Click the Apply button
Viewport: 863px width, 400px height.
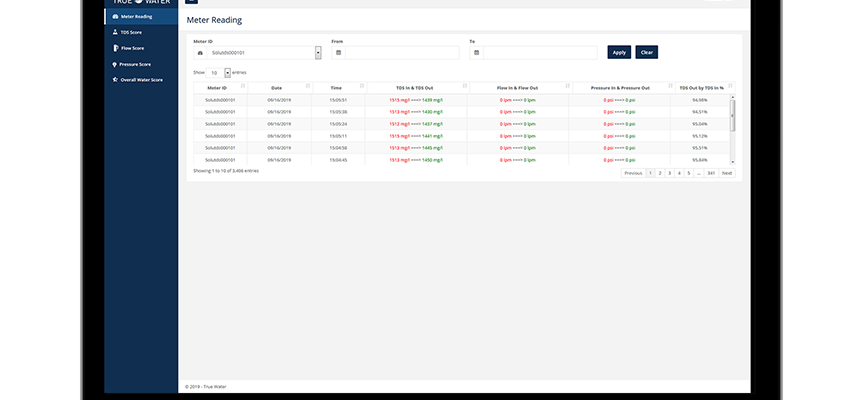point(619,52)
